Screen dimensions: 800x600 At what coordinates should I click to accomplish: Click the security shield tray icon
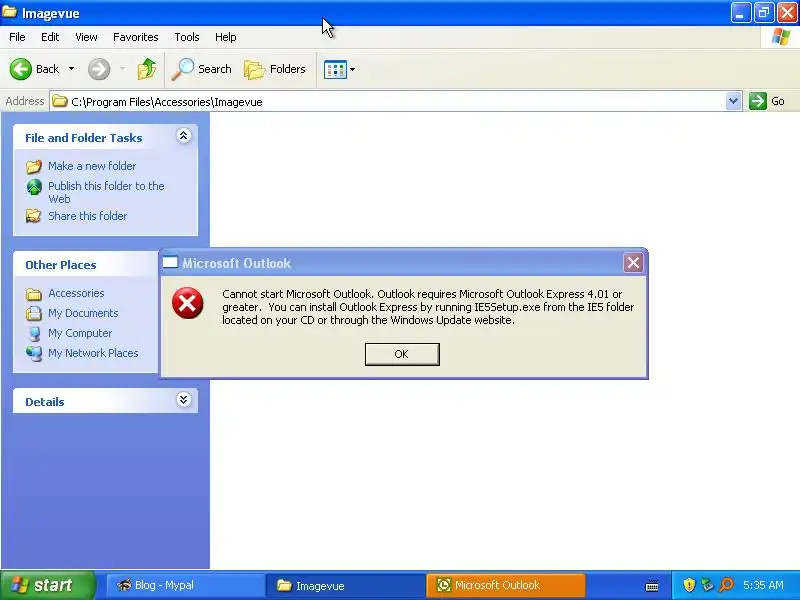(x=689, y=585)
